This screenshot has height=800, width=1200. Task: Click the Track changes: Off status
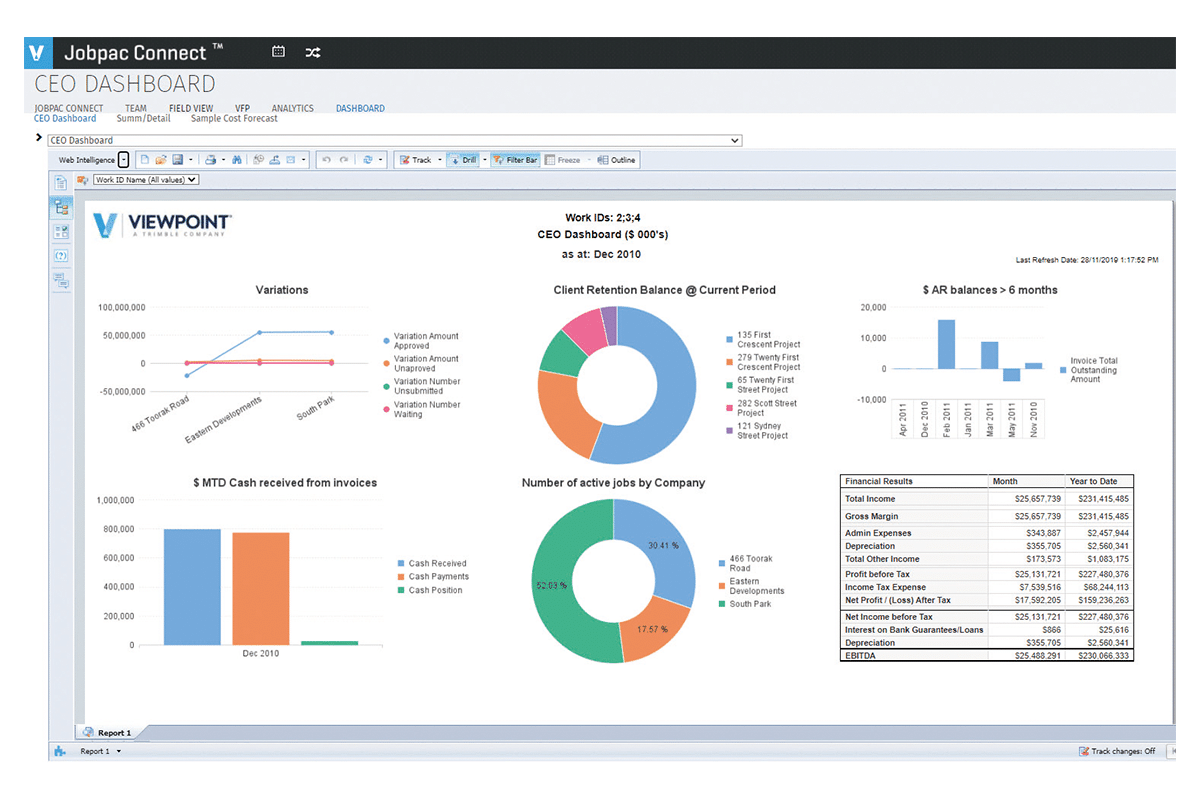[x=1117, y=751]
